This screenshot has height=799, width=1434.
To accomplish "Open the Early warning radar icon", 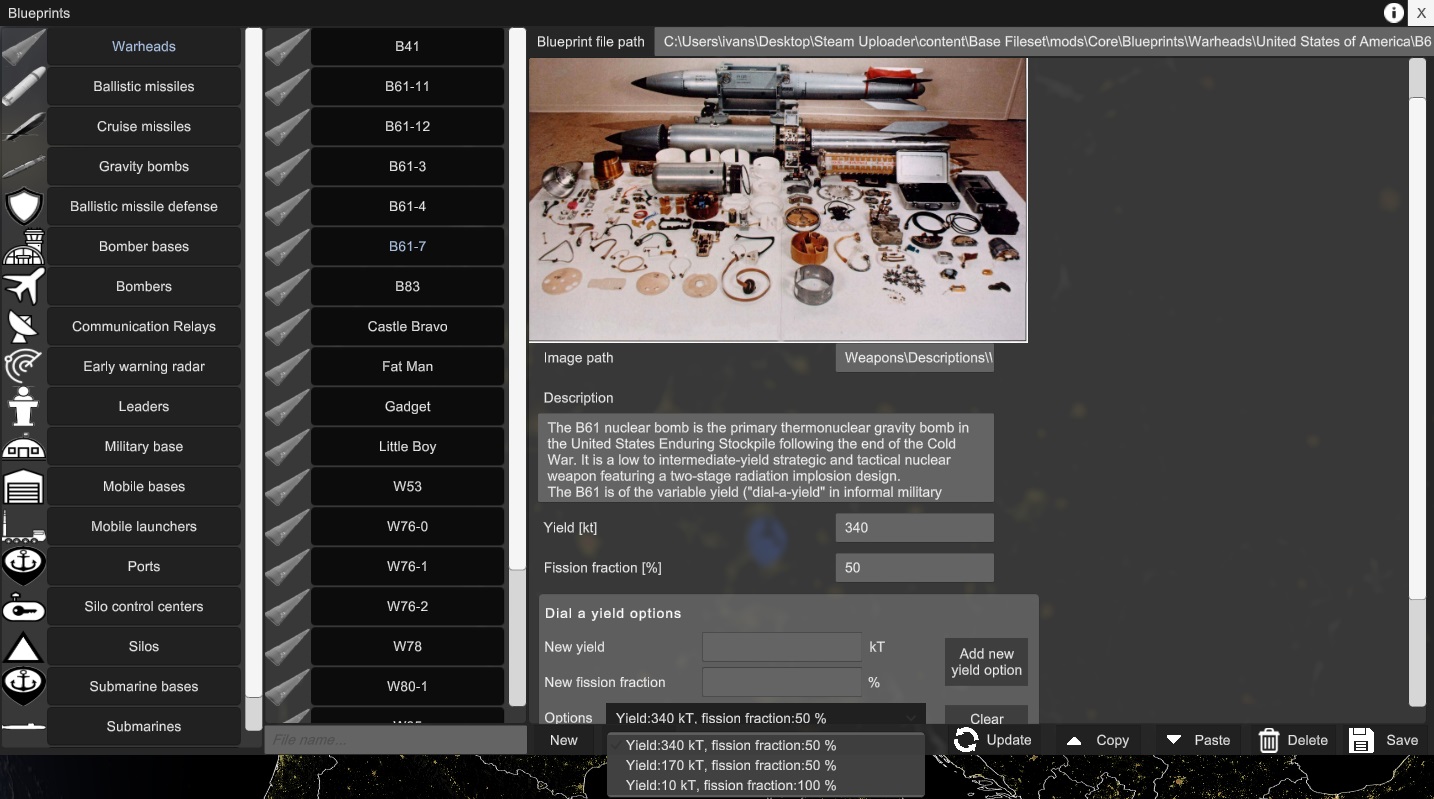I will 24,366.
